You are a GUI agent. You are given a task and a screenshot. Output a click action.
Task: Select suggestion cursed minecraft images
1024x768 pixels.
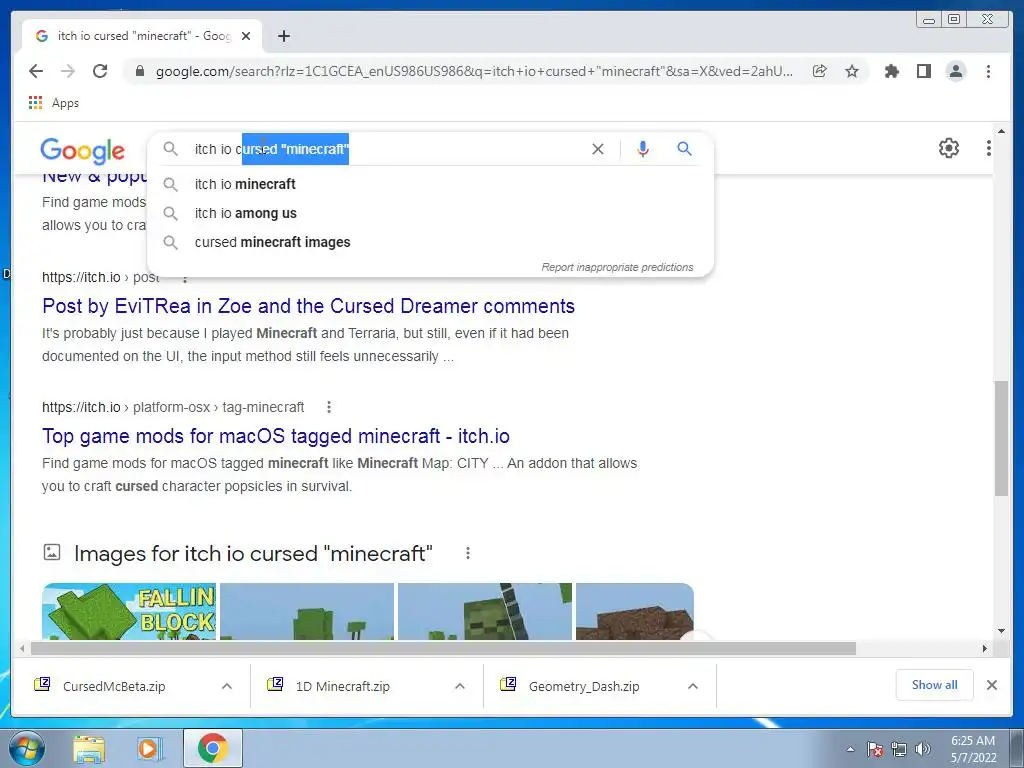pyautogui.click(x=430, y=242)
